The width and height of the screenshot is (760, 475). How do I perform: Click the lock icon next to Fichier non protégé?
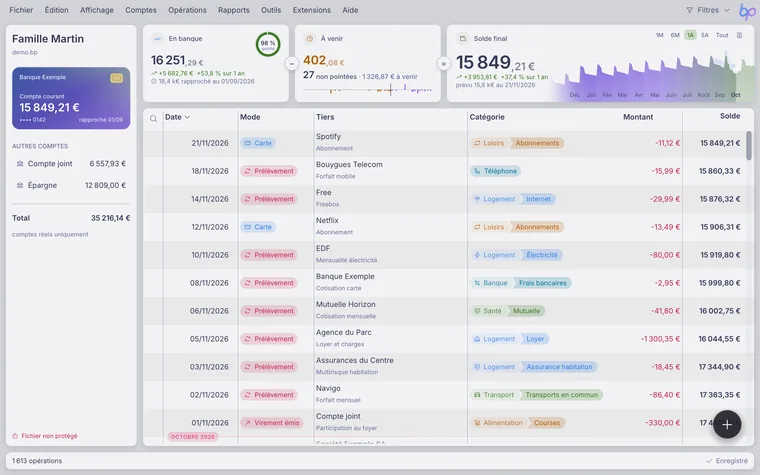tap(15, 436)
